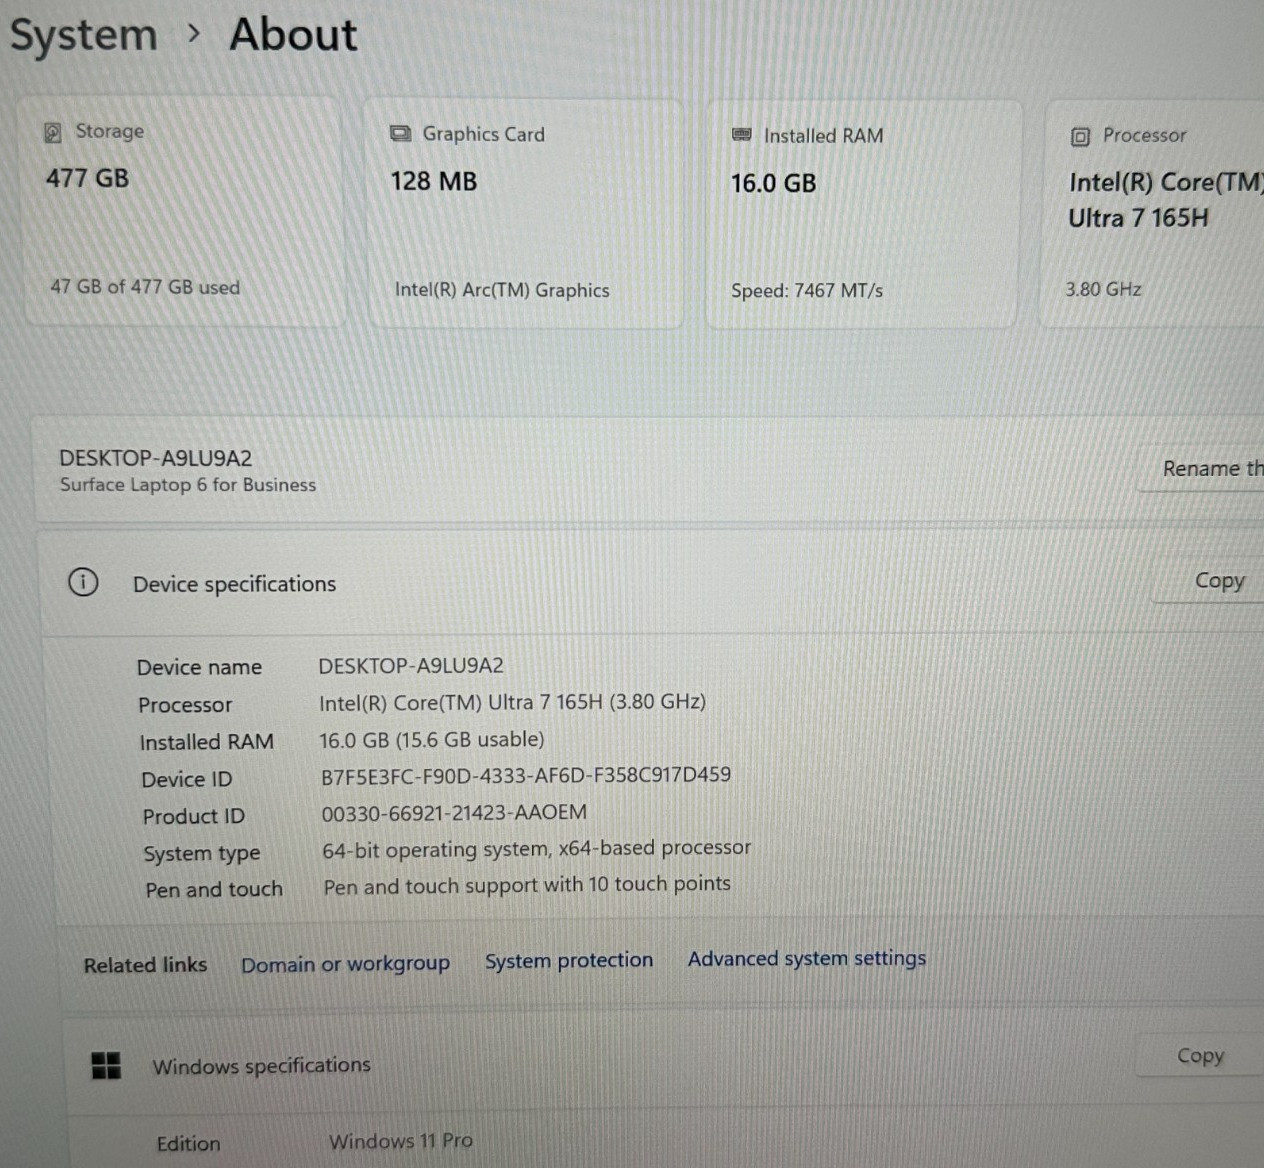Click the Installed RAM chip icon
Screen dimensions: 1264x1168
[x=742, y=135]
